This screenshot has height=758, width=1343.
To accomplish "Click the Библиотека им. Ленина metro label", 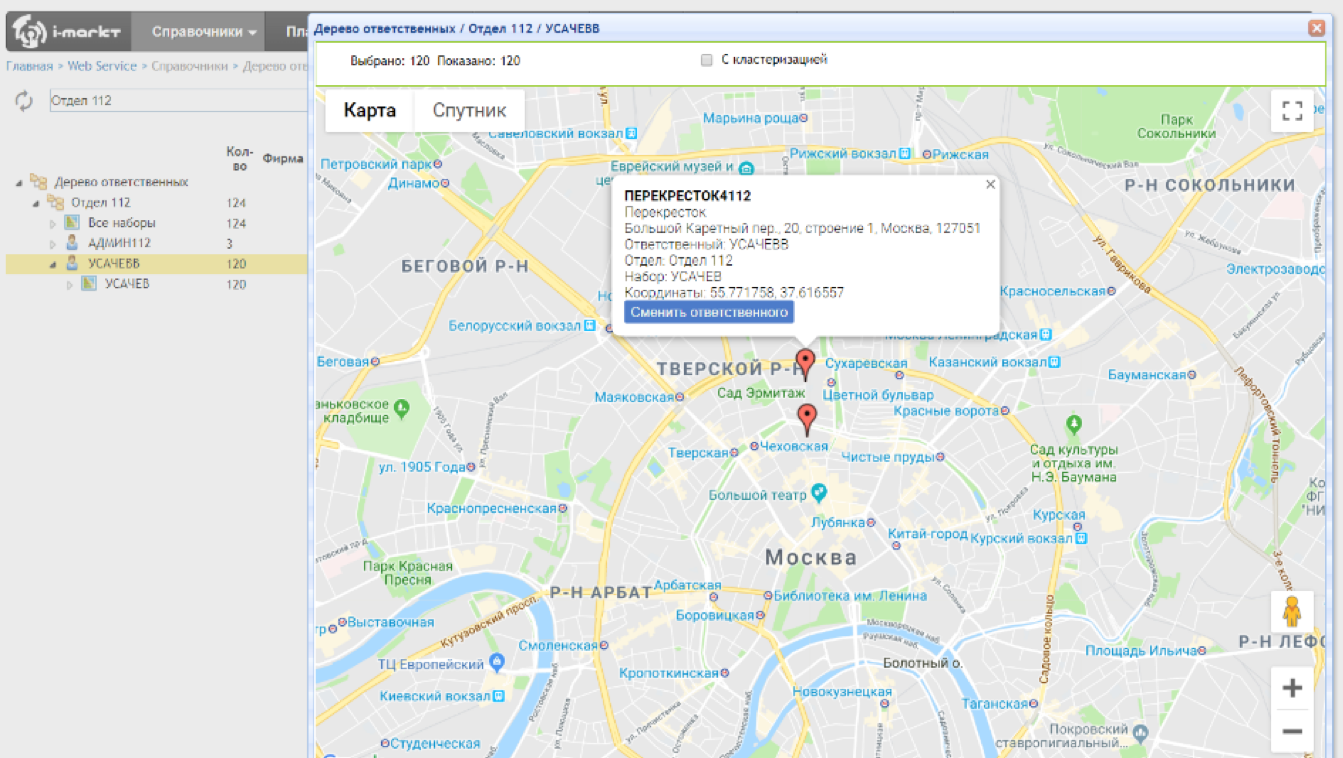I will click(851, 596).
